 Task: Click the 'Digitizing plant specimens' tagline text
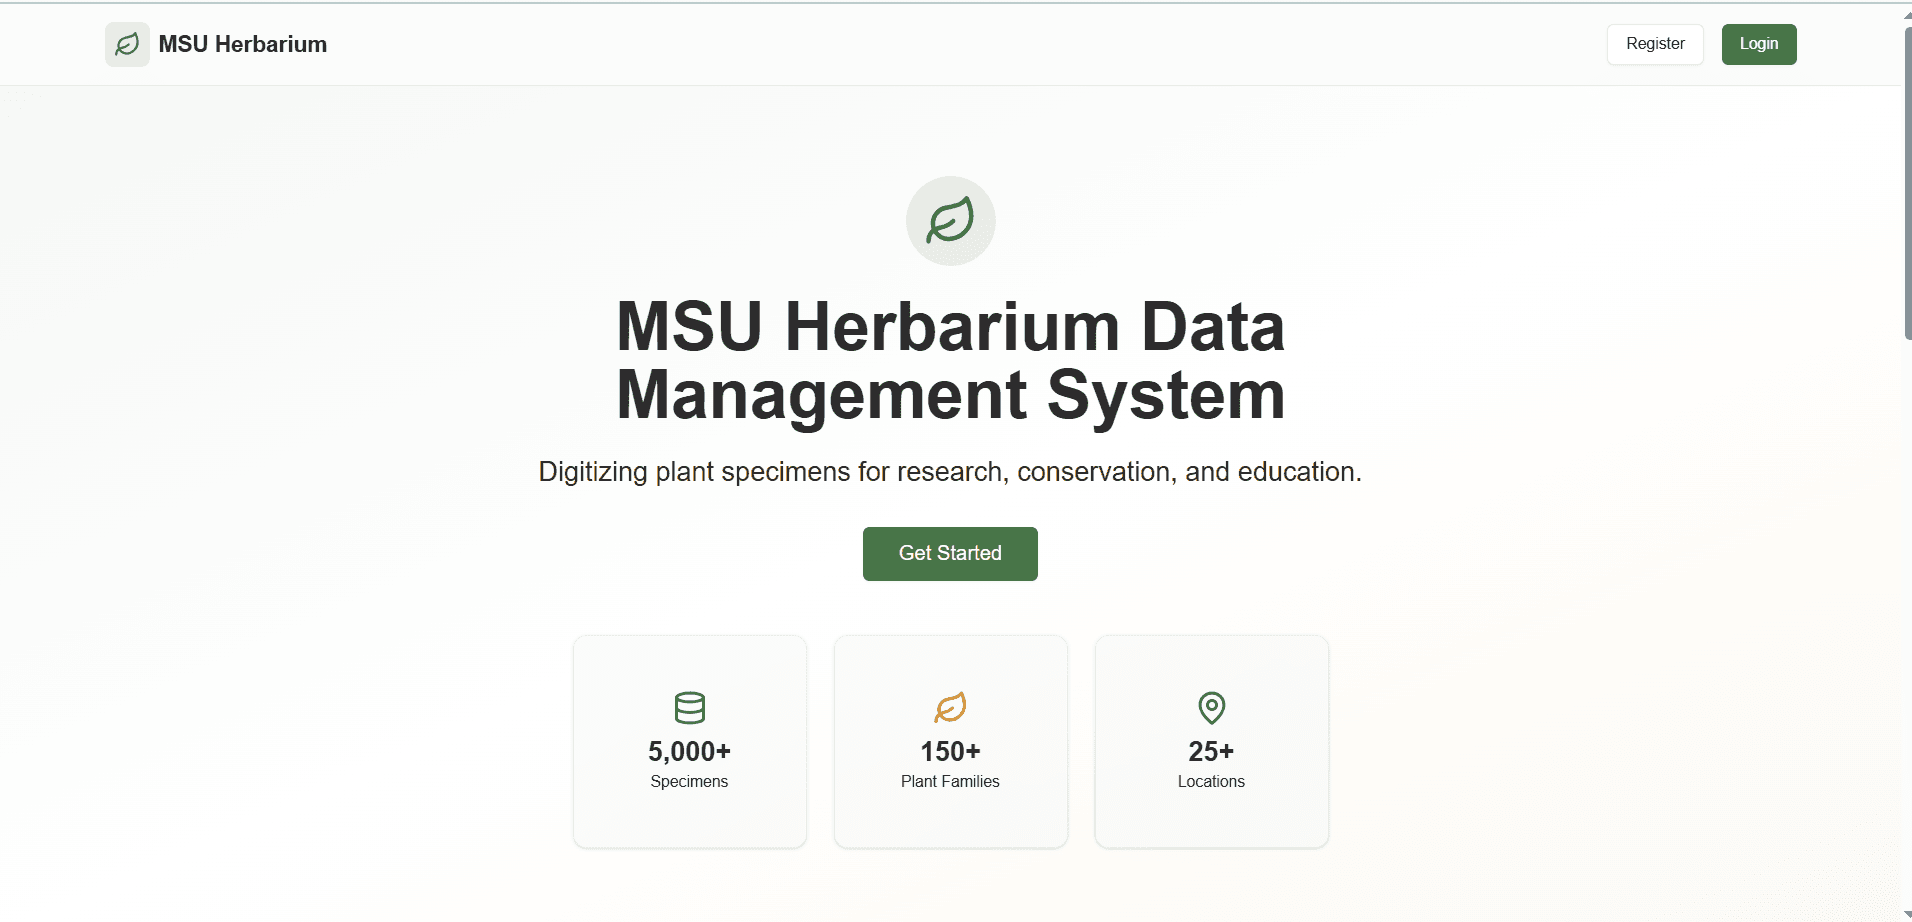point(950,472)
